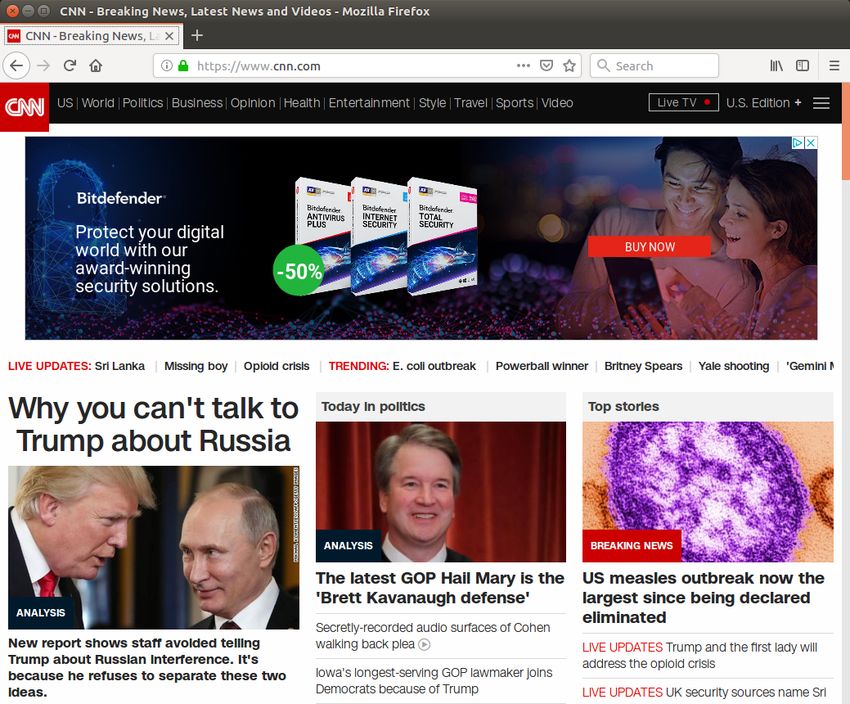Open headline Why you can't talk to Trump
Image resolution: width=850 pixels, height=704 pixels.
point(153,424)
